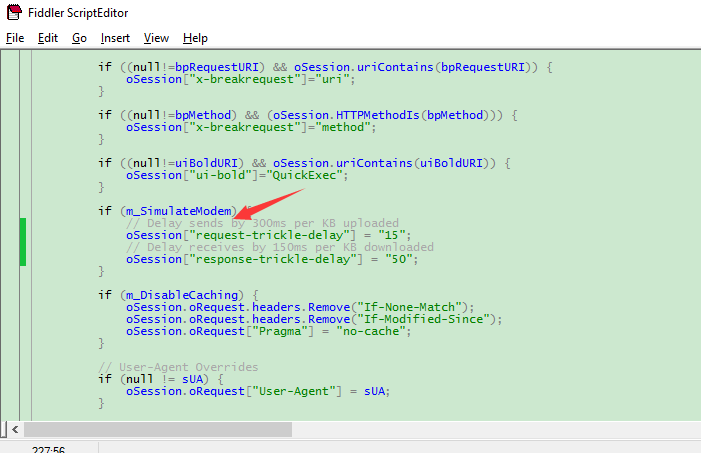Click the "ui-bold" key string
Screen dimensions: 701x453
220,175
